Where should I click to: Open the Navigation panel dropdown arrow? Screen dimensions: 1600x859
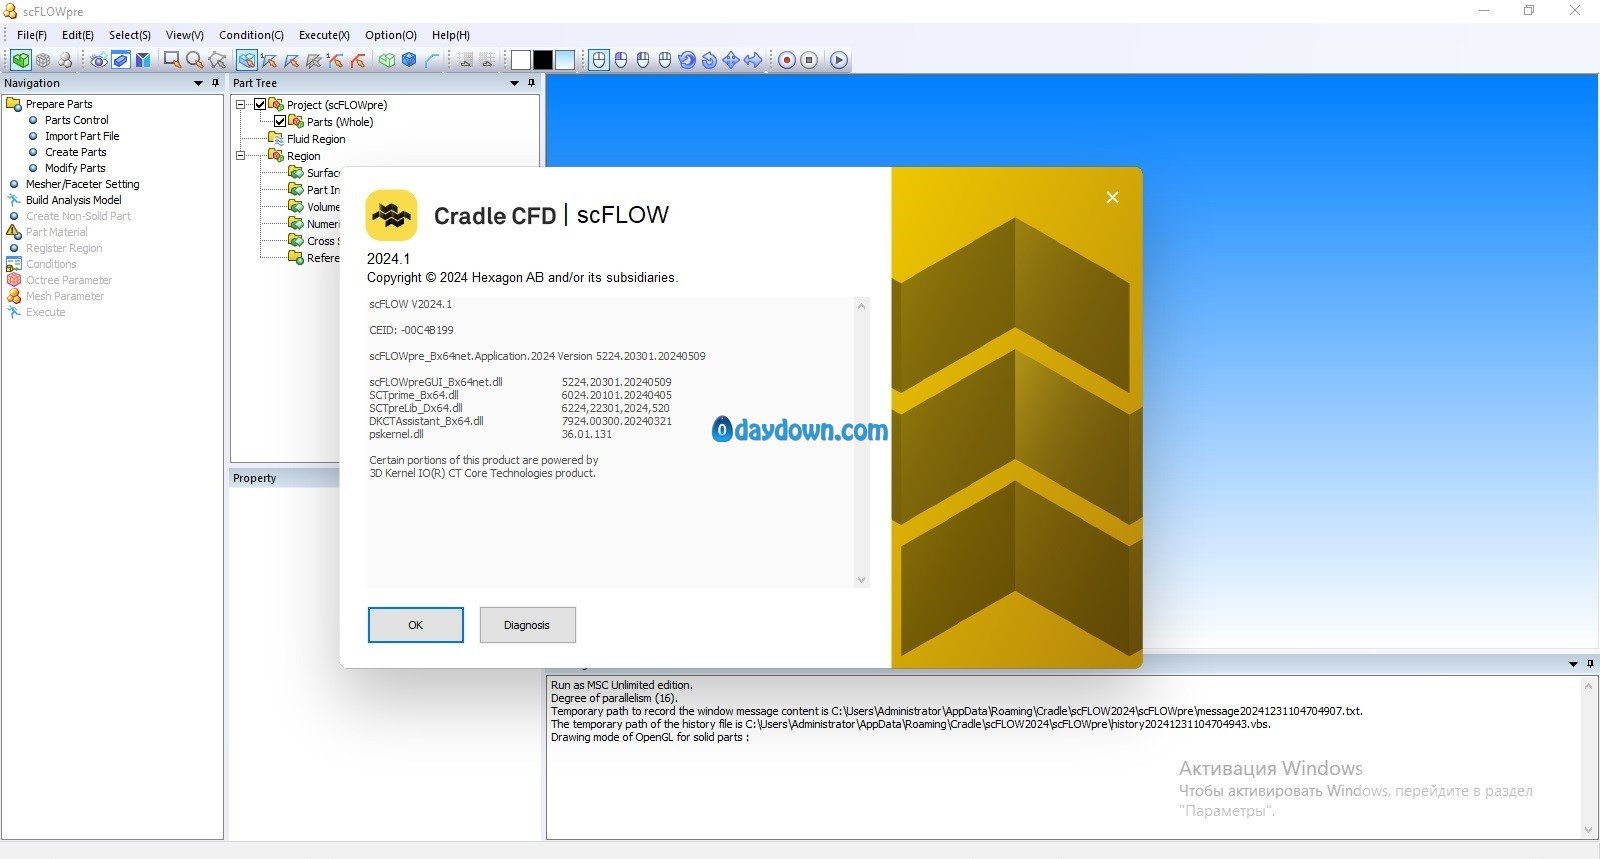point(198,83)
